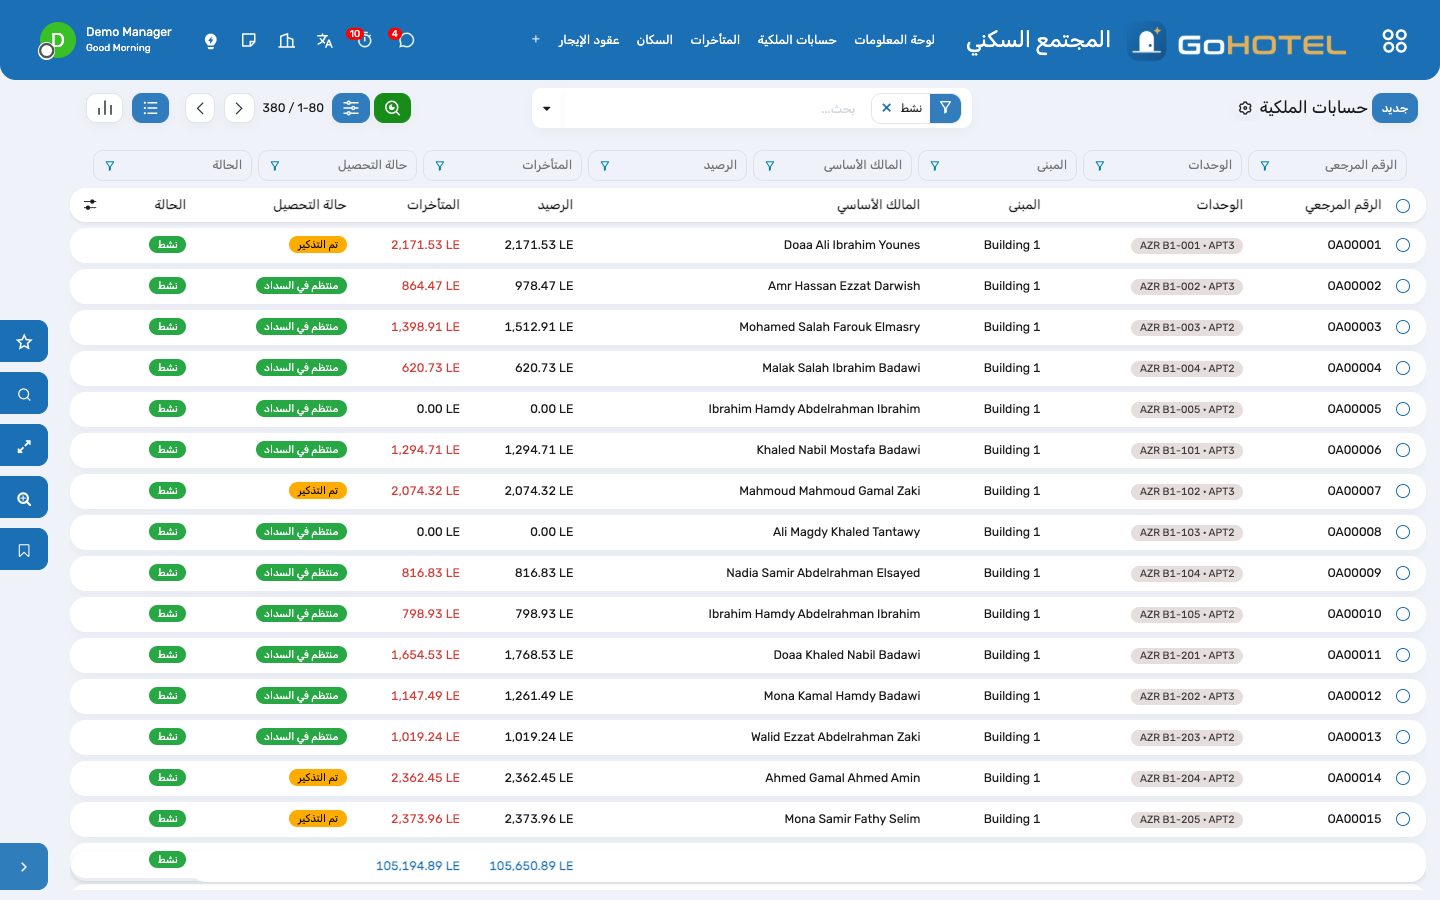Screen dimensions: 1440x900
Task: Open the حسابات الملكية top menu item
Action: pyautogui.click(x=796, y=40)
